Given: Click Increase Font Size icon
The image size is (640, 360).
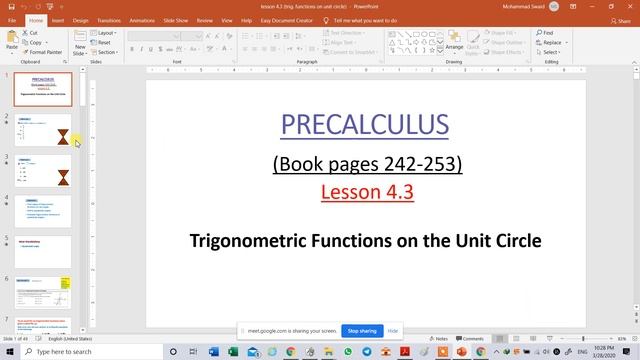Looking at the screenshot, I should 208,36.
